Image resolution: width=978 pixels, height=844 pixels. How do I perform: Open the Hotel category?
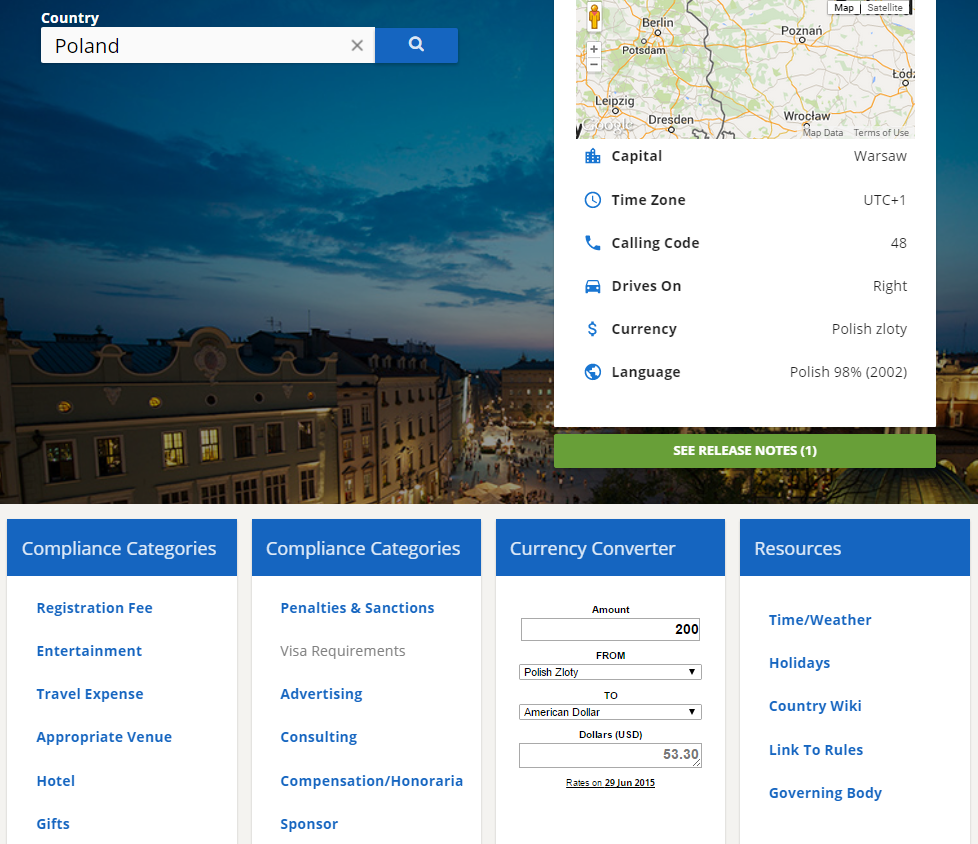tap(56, 780)
